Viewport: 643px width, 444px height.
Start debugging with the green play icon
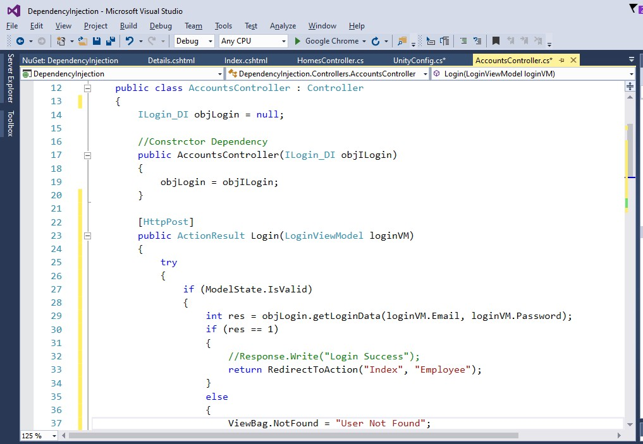tap(298, 41)
